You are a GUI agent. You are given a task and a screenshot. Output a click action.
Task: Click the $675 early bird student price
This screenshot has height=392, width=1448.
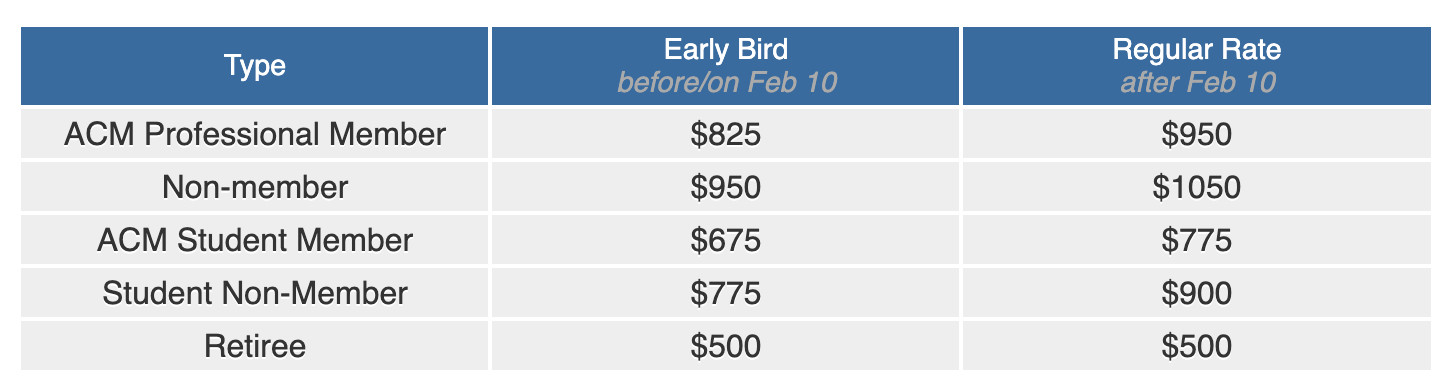click(726, 240)
